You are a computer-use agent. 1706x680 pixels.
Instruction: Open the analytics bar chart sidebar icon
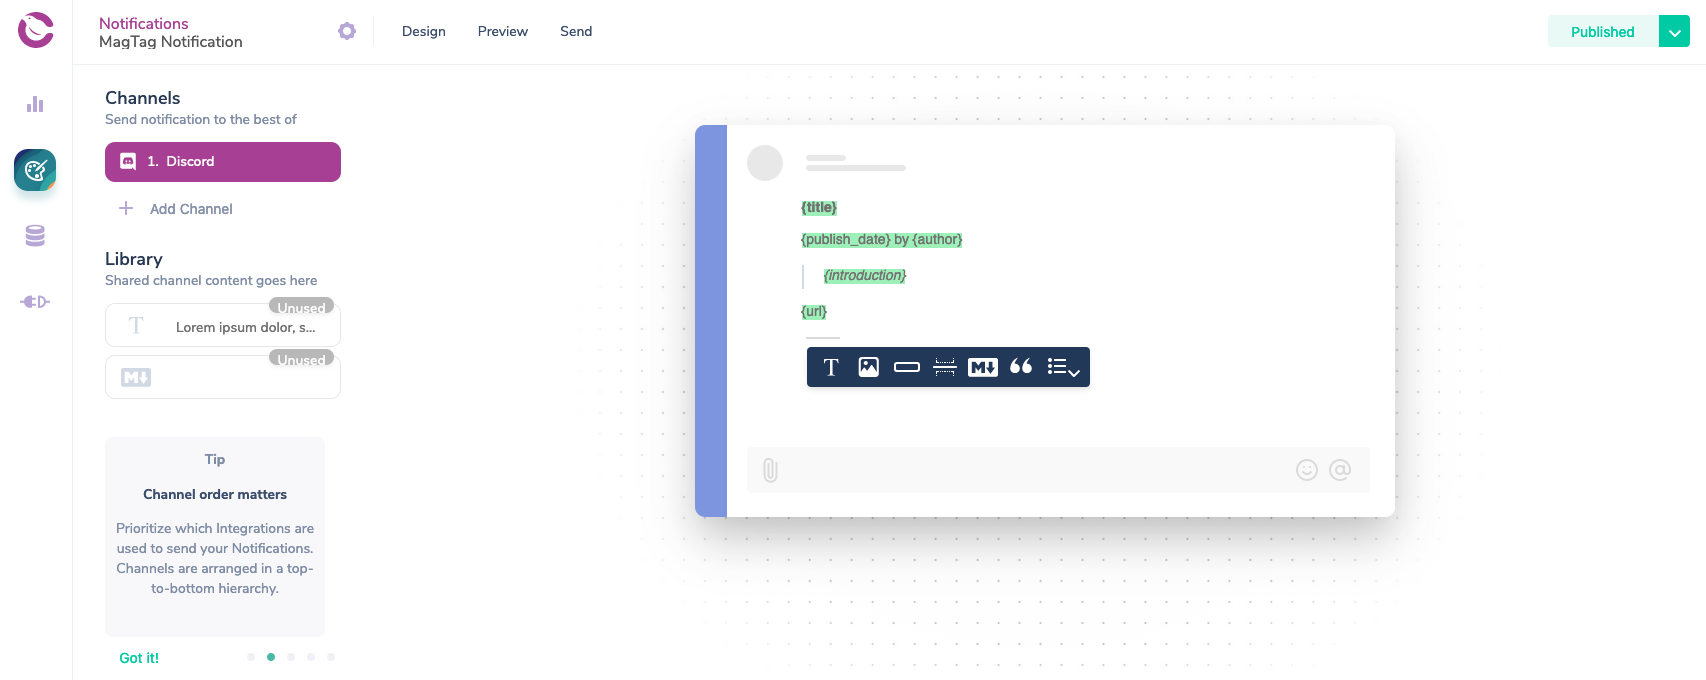[35, 104]
